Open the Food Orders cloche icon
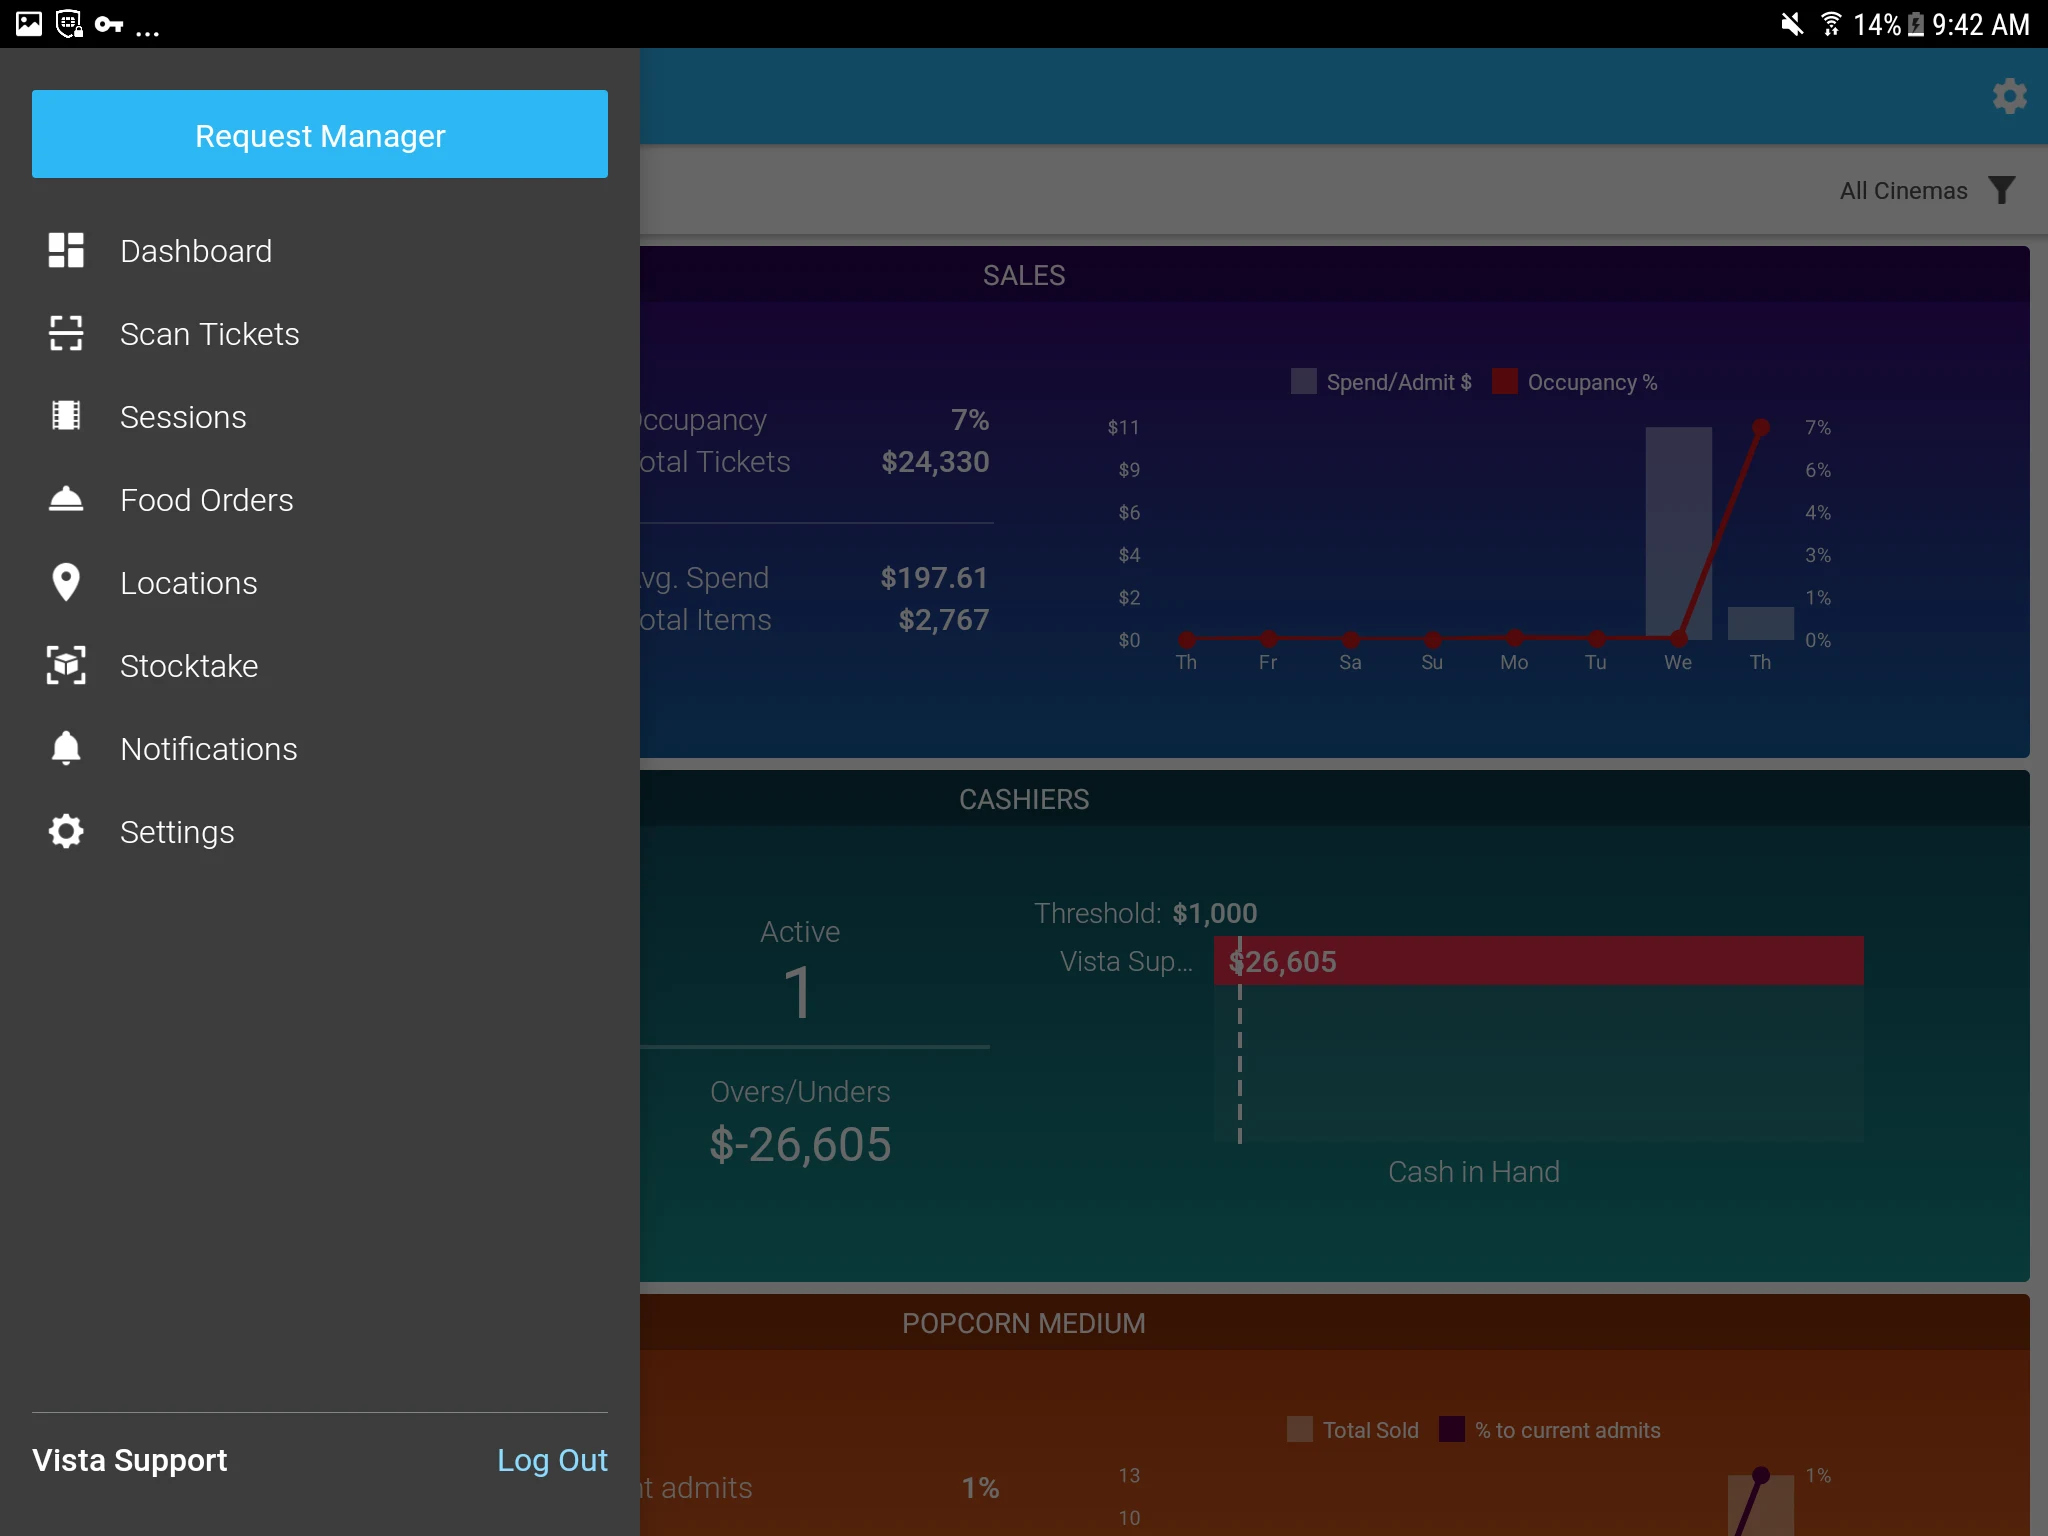 point(66,499)
